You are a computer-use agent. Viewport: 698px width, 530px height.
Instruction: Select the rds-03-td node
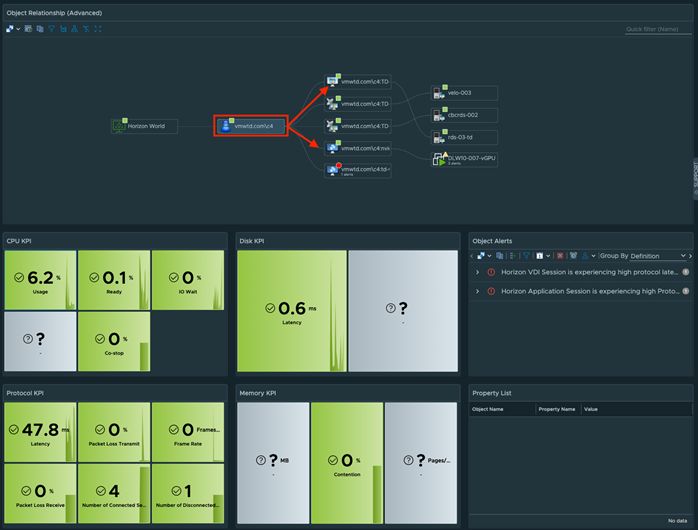[x=464, y=137]
